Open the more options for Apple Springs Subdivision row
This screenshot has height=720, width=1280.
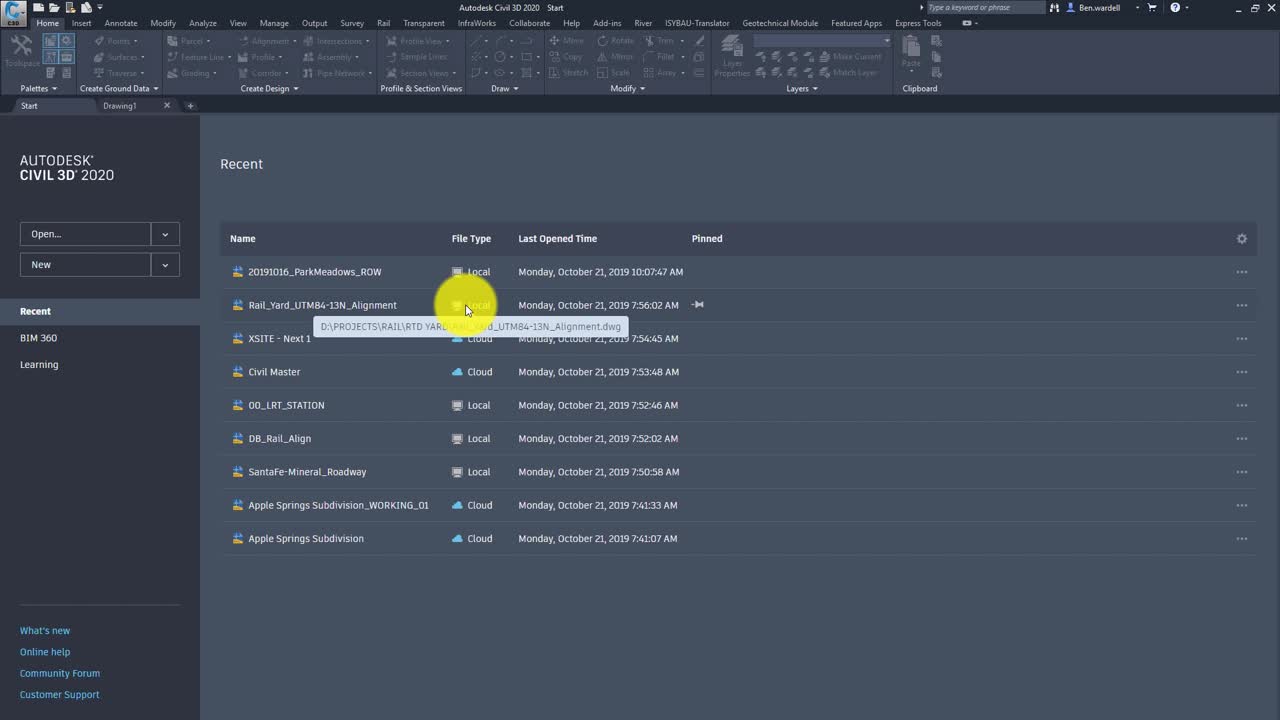[x=1241, y=539]
